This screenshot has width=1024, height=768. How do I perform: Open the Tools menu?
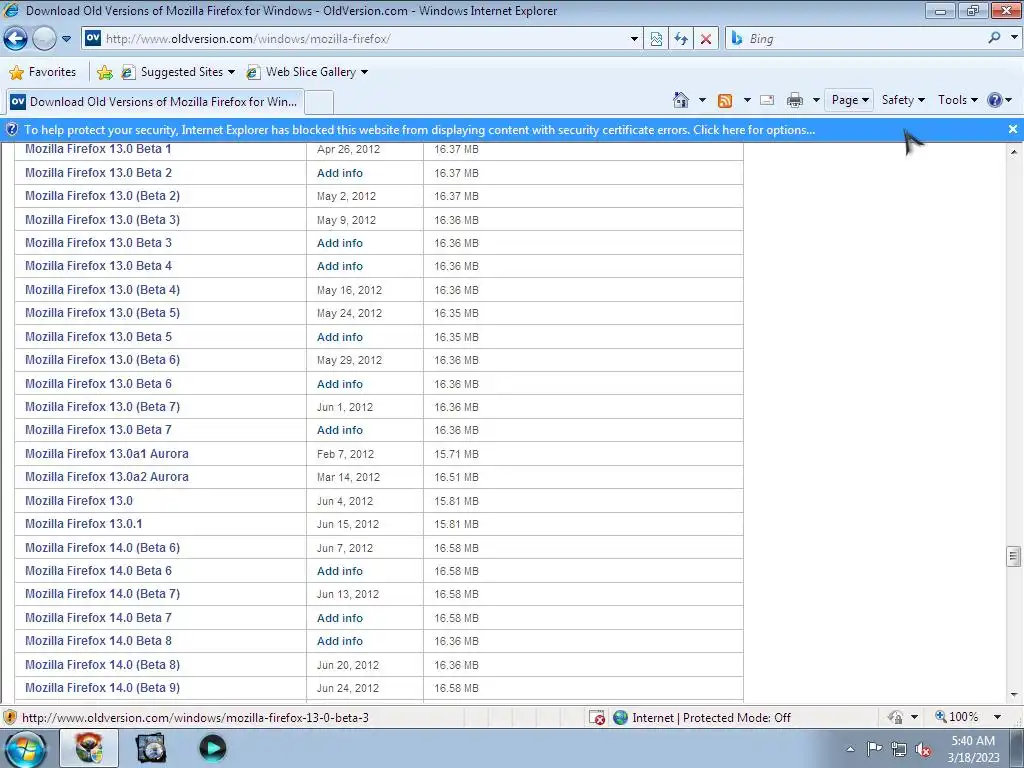click(957, 100)
